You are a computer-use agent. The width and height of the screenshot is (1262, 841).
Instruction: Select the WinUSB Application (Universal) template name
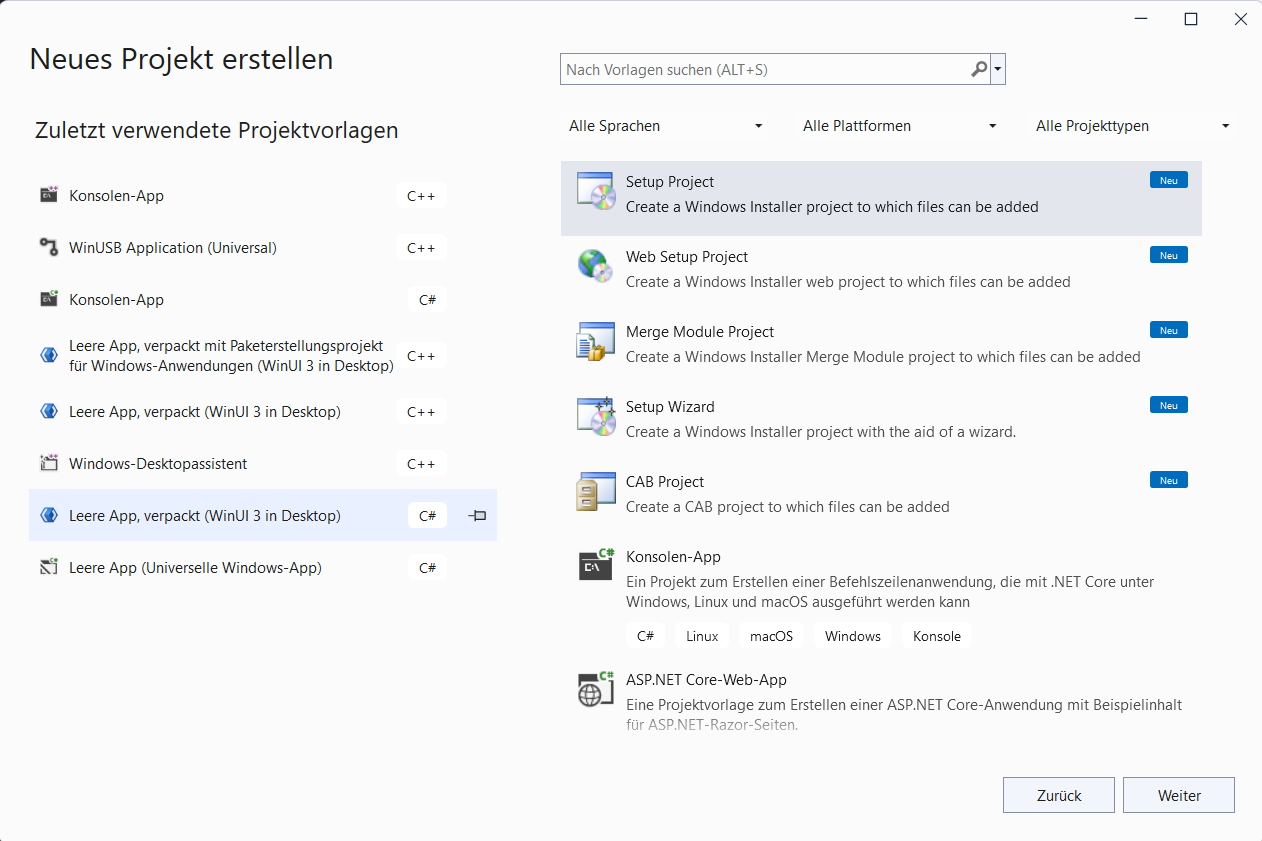[173, 247]
